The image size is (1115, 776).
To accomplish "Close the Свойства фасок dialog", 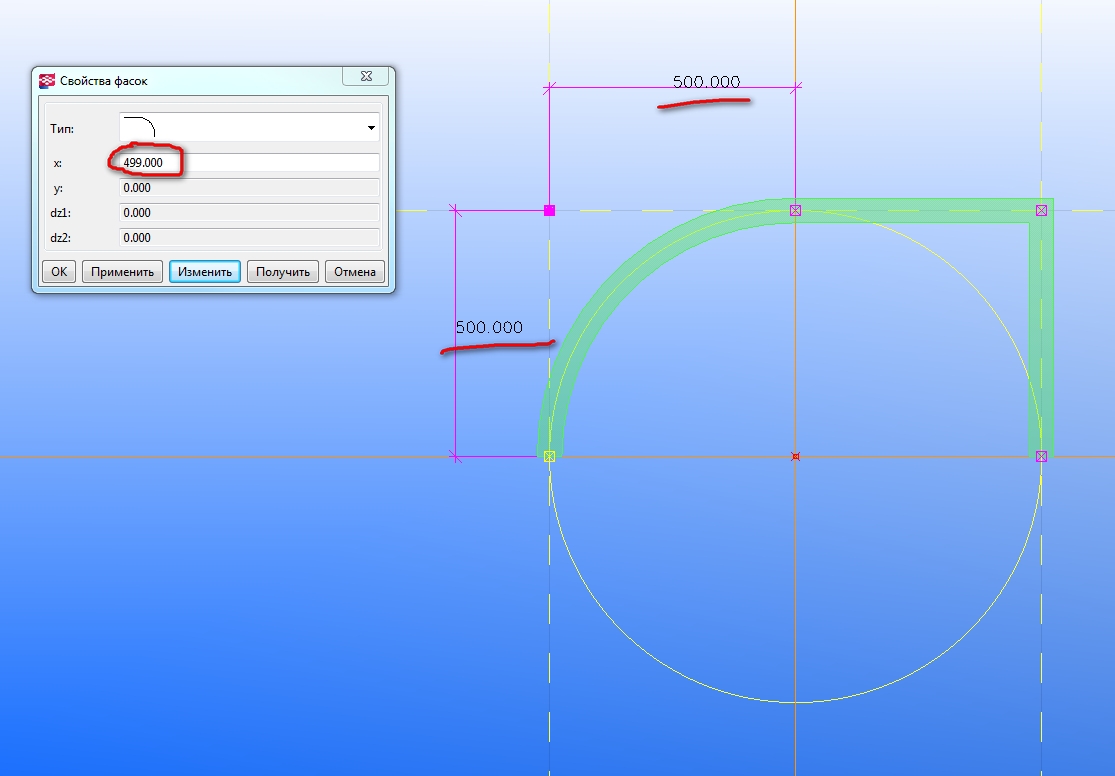I will (x=365, y=77).
